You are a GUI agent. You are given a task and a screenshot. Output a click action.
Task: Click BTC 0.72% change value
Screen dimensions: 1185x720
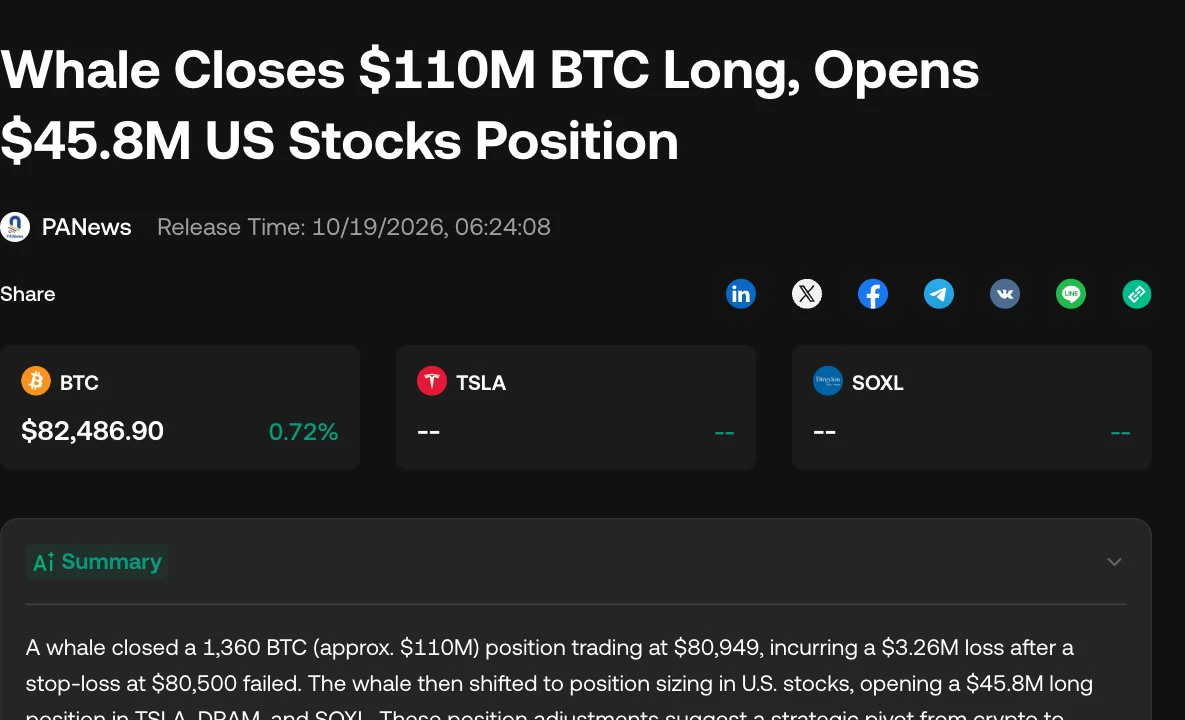pos(303,431)
